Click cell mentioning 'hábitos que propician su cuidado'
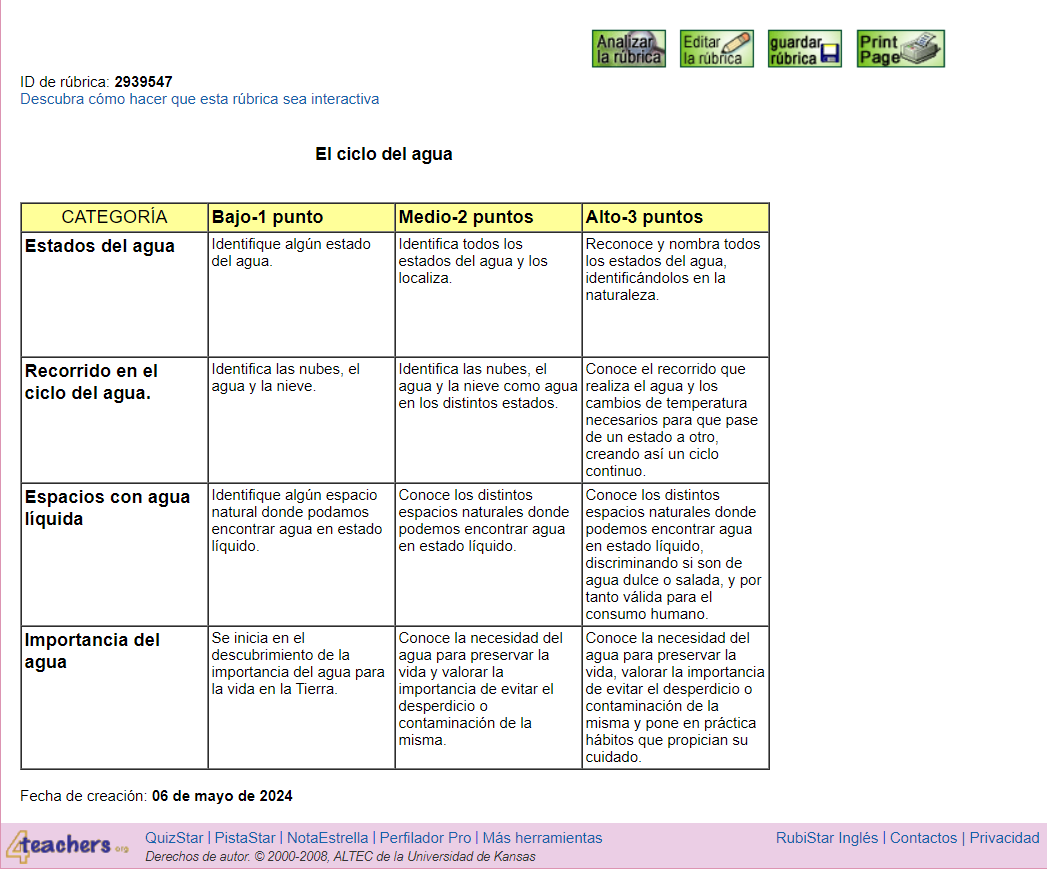The image size is (1047, 869). point(675,697)
